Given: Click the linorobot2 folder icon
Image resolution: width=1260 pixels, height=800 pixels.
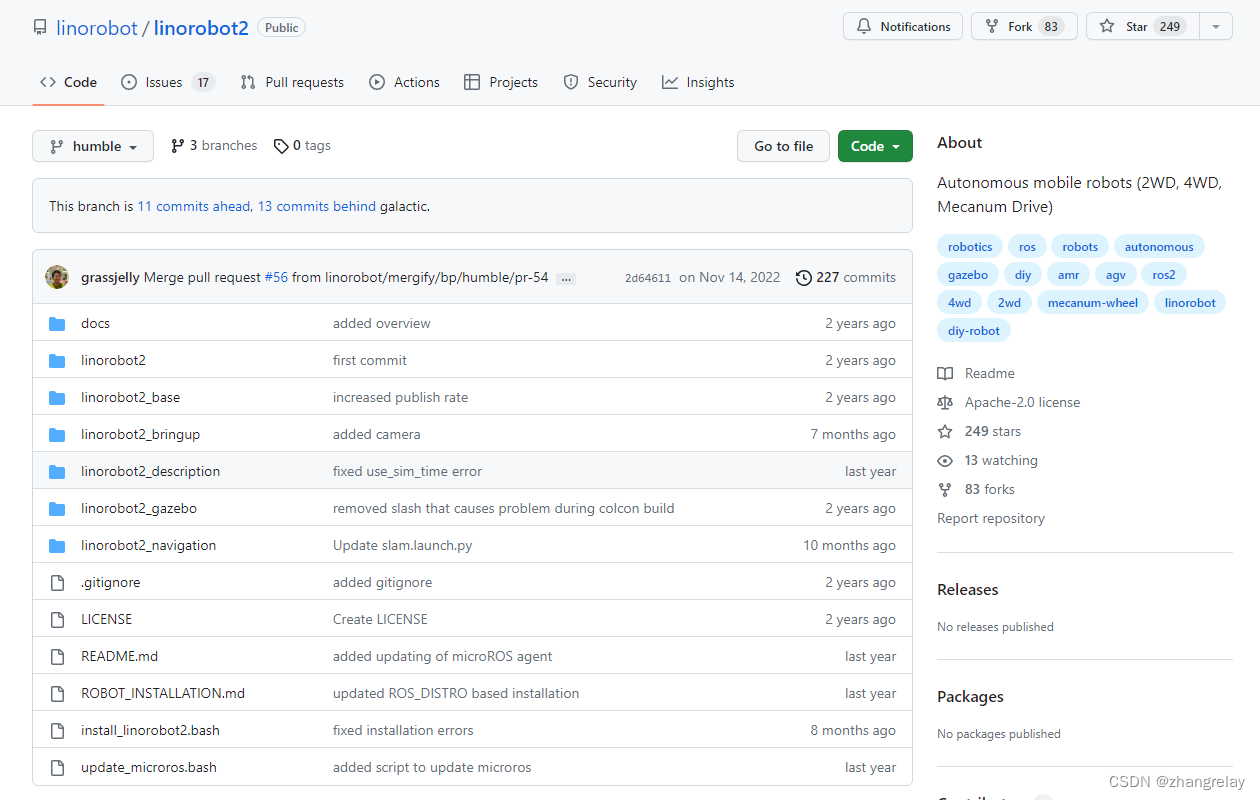Looking at the screenshot, I should click(x=57, y=360).
